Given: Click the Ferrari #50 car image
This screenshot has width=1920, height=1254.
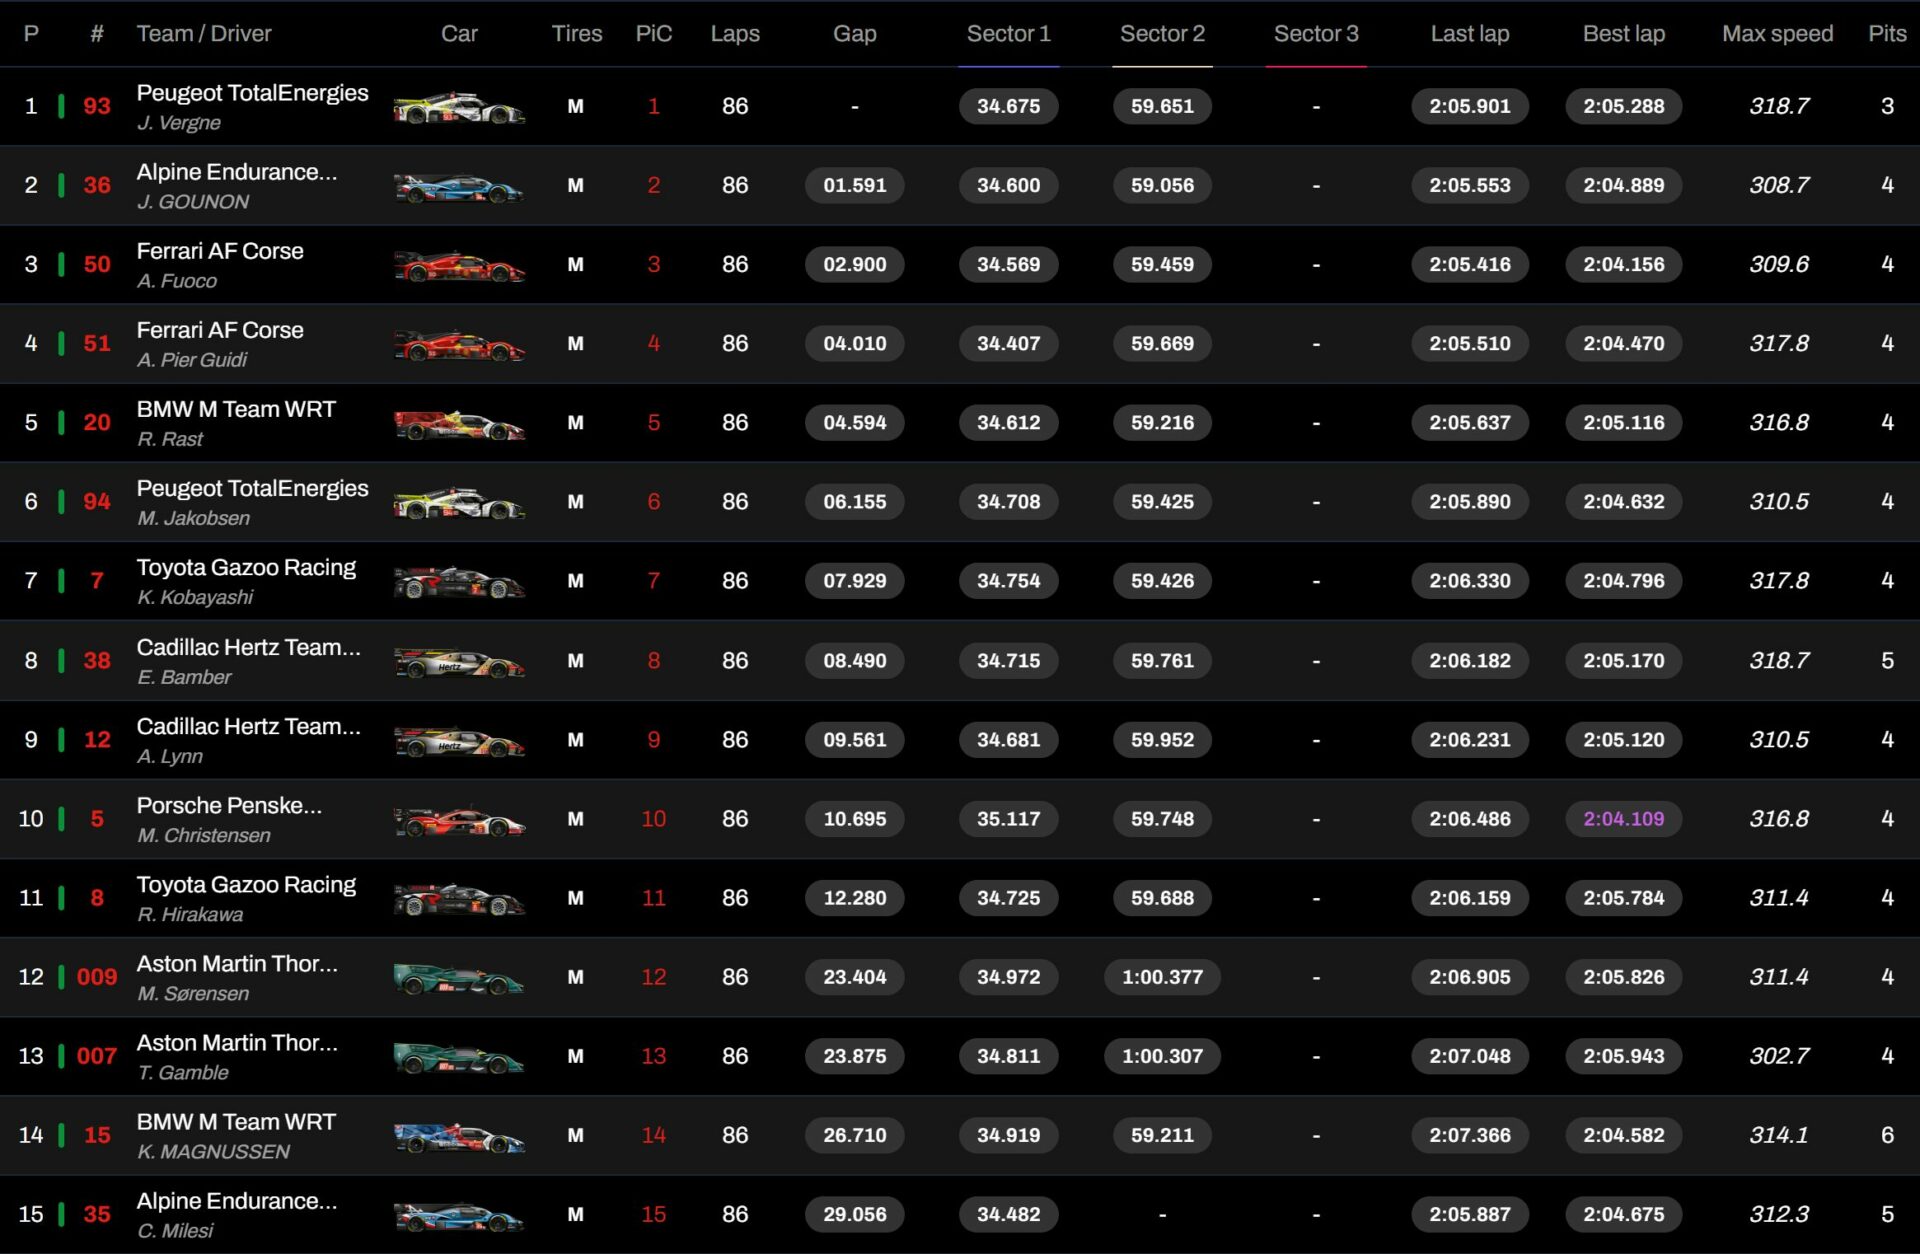Looking at the screenshot, I should (x=459, y=265).
